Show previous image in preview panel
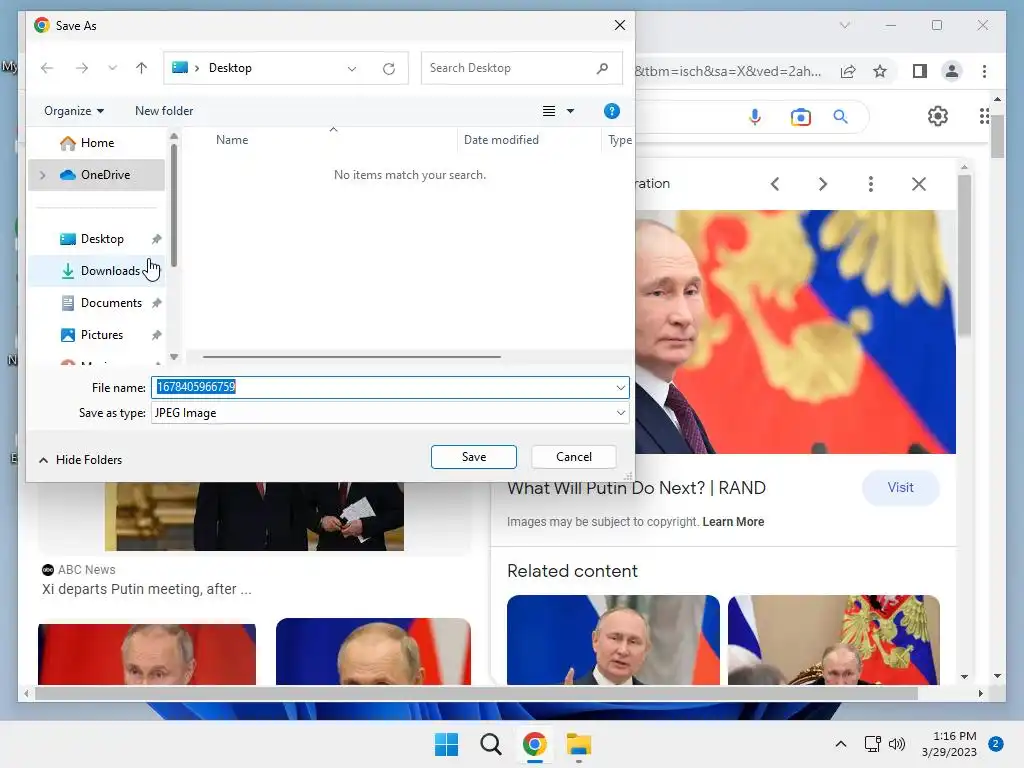 [775, 184]
